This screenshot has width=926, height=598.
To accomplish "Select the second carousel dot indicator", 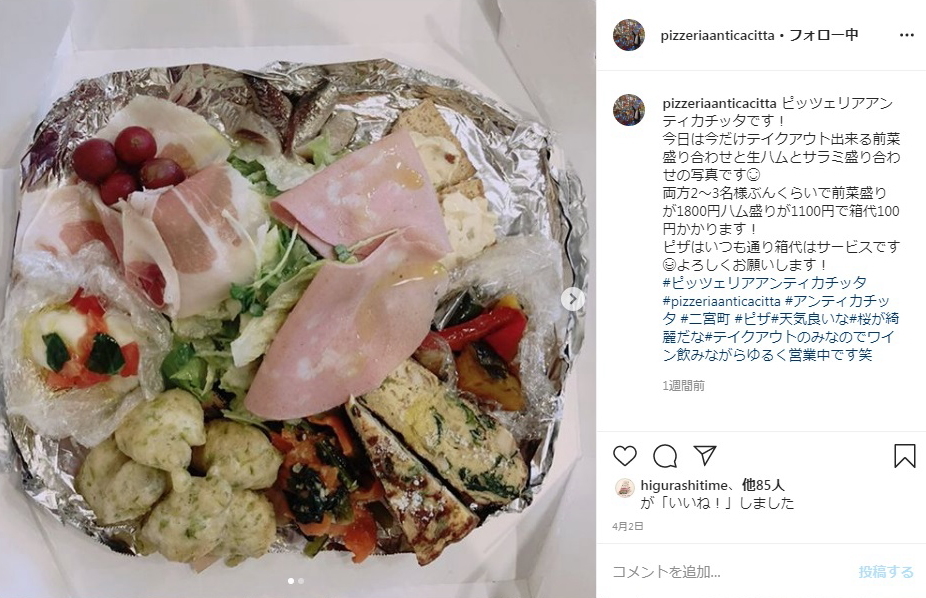I will tap(301, 581).
